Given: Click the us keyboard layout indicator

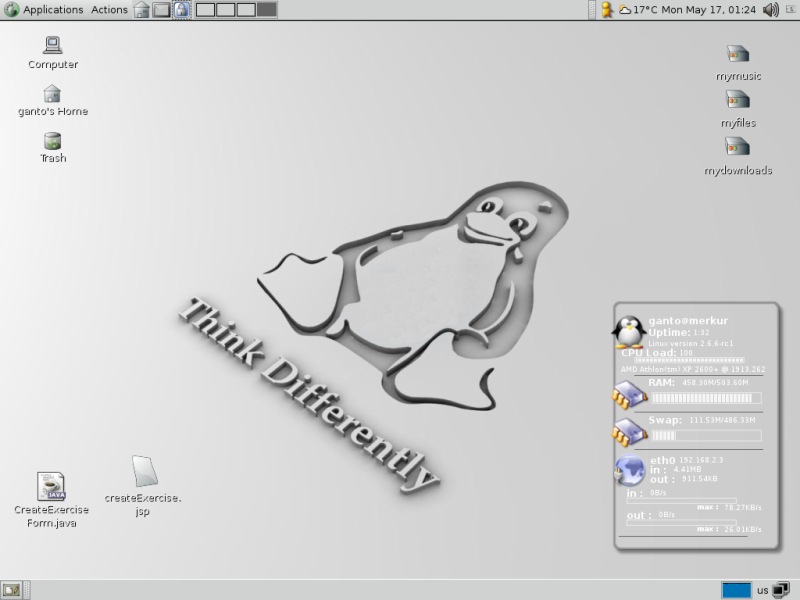Looking at the screenshot, I should pos(762,590).
